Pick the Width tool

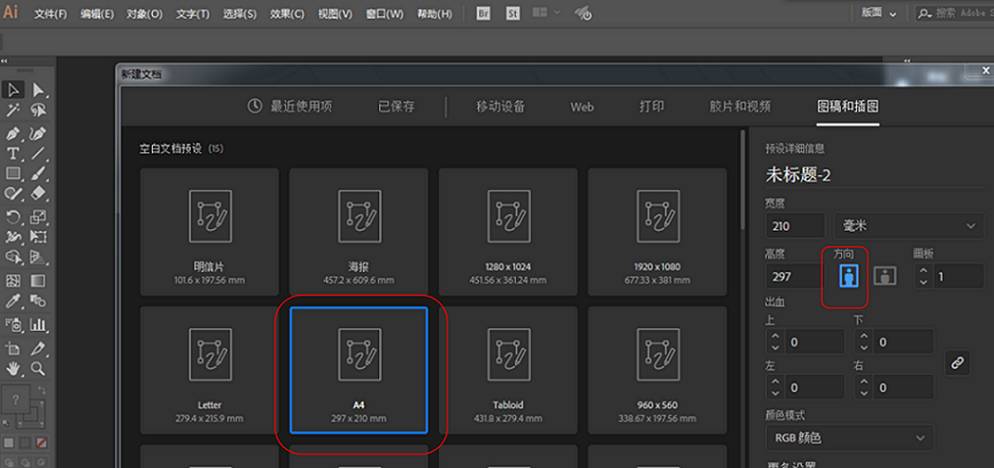click(13, 237)
